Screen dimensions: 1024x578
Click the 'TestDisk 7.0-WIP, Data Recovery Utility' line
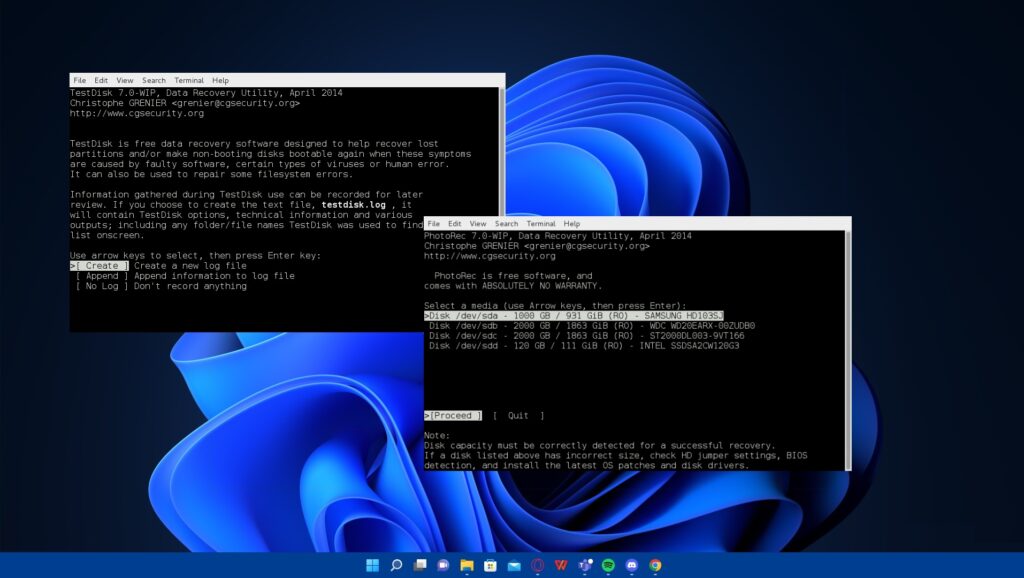pyautogui.click(x=206, y=93)
